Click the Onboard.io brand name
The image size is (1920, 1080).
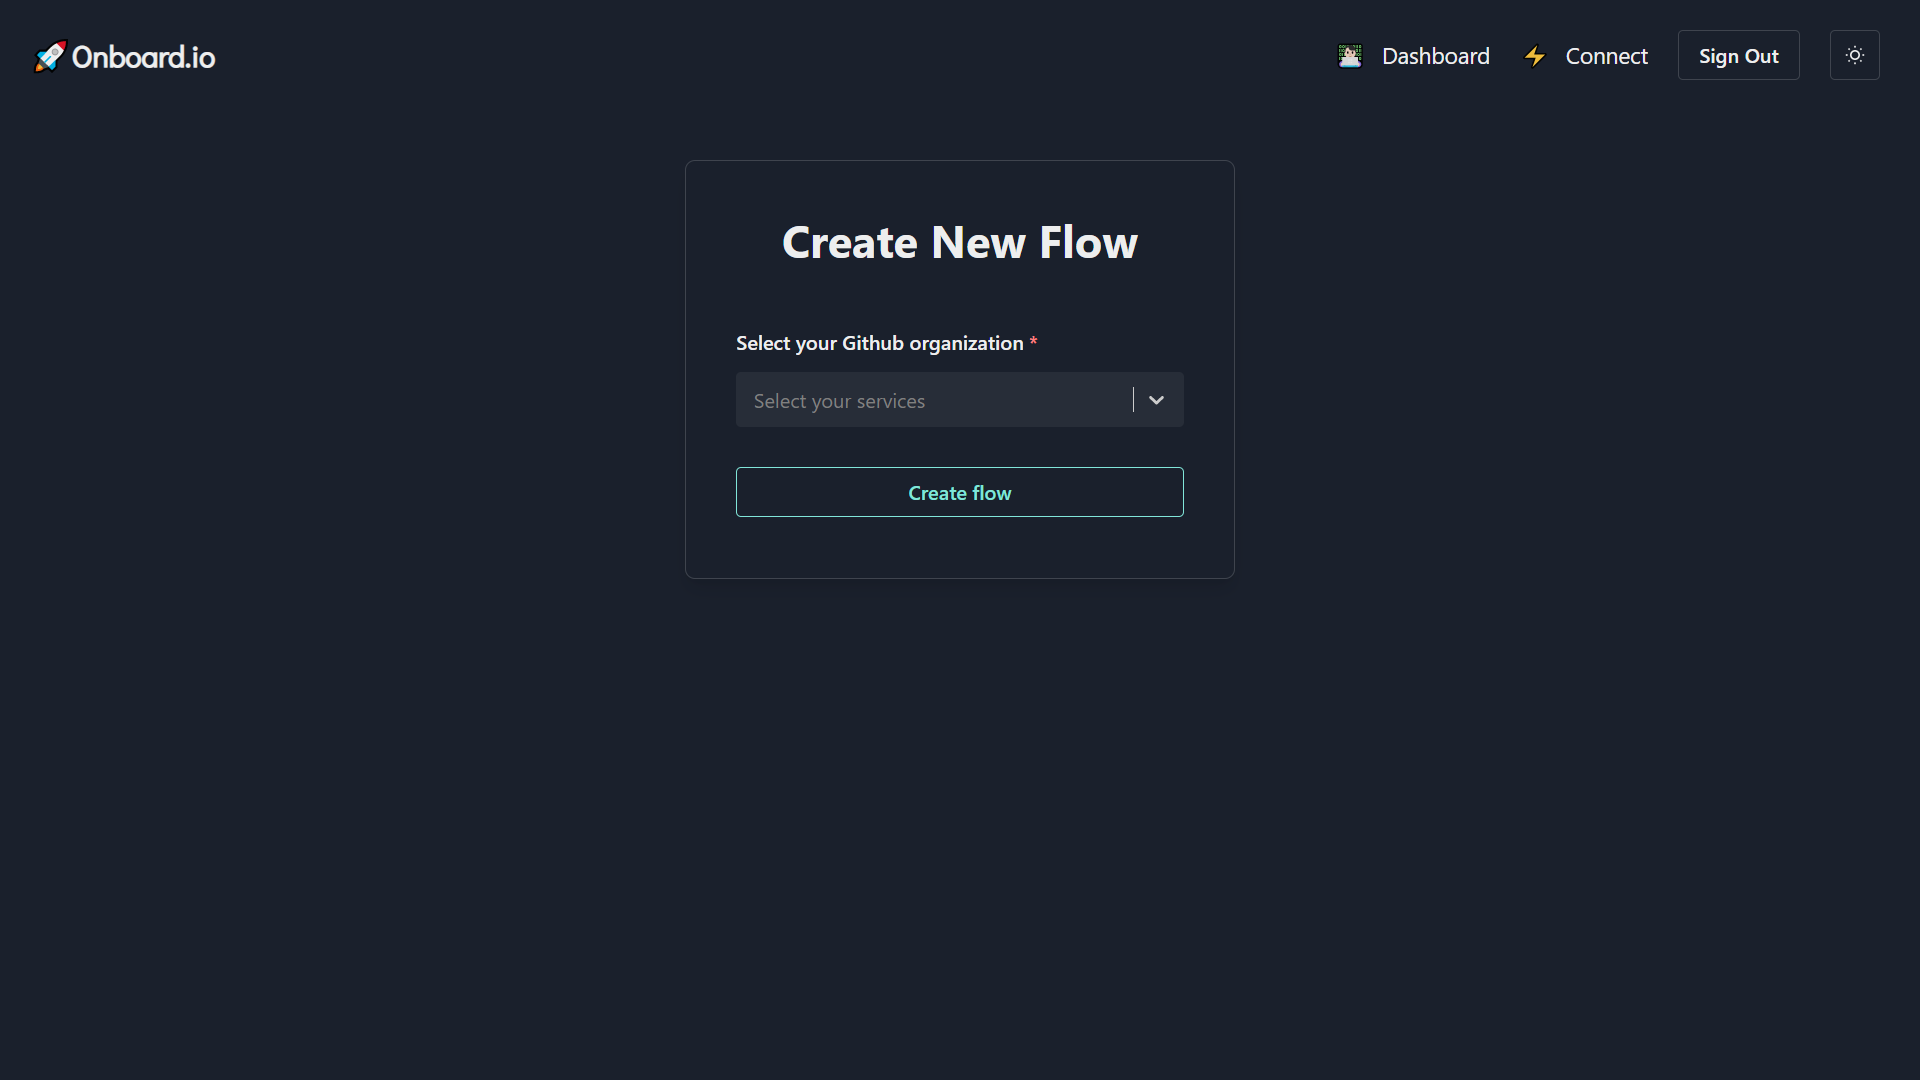pos(144,57)
